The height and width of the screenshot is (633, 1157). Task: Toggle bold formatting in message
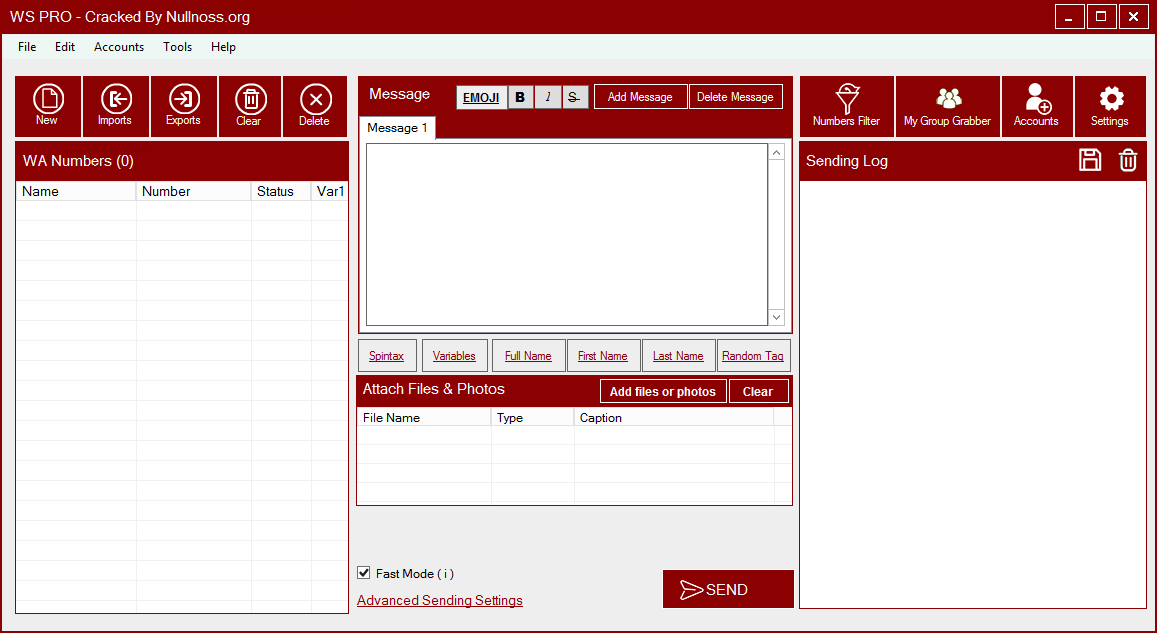pyautogui.click(x=520, y=97)
